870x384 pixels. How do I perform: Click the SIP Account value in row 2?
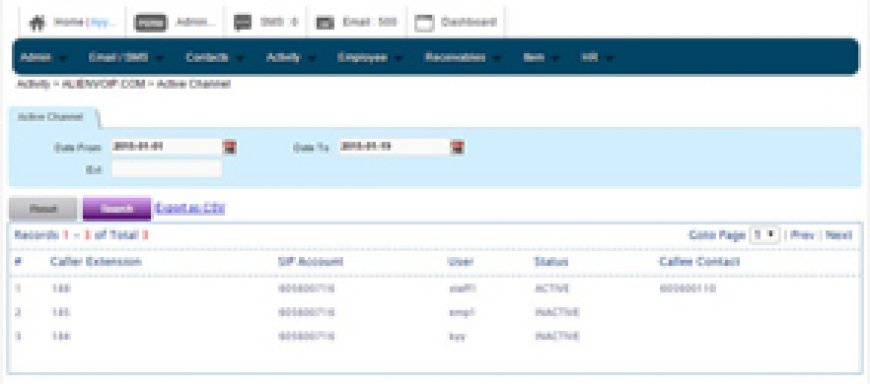[x=306, y=312]
